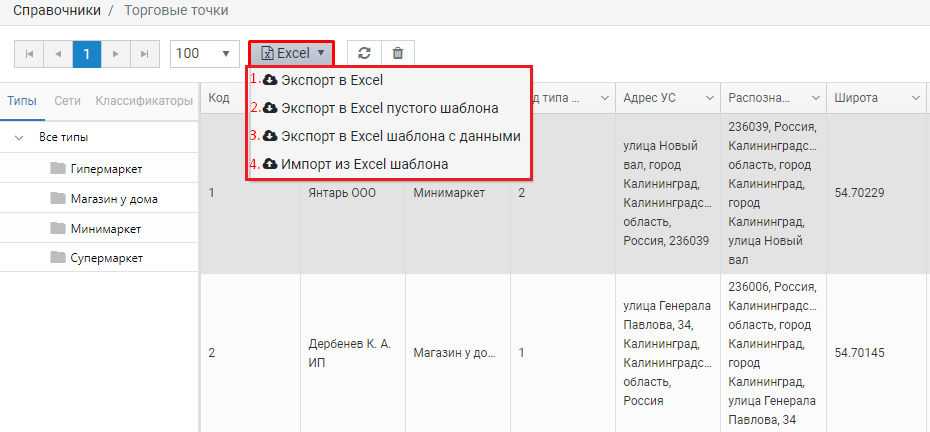Click cloud icon beside Экспорт в Excel

tap(270, 80)
